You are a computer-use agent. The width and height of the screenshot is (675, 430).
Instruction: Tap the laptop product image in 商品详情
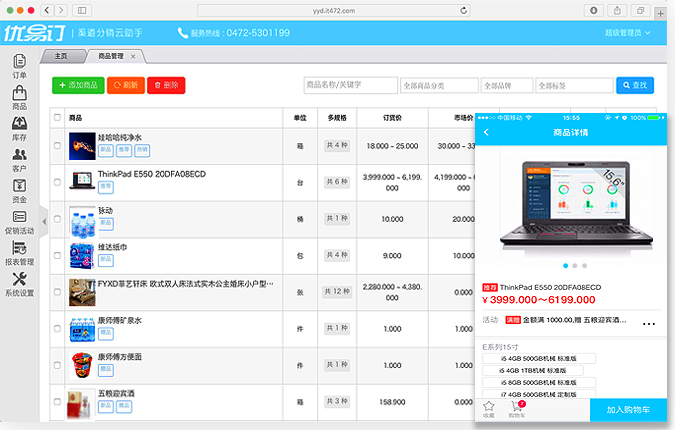pos(576,204)
